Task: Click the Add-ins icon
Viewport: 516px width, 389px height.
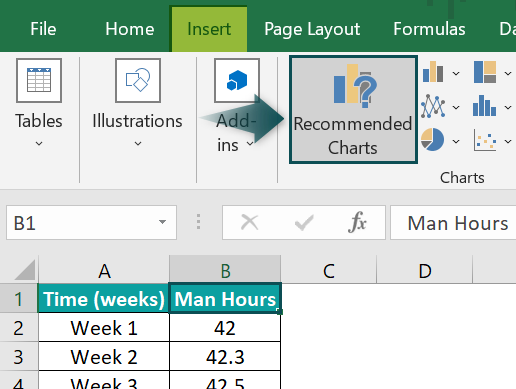Action: [237, 80]
